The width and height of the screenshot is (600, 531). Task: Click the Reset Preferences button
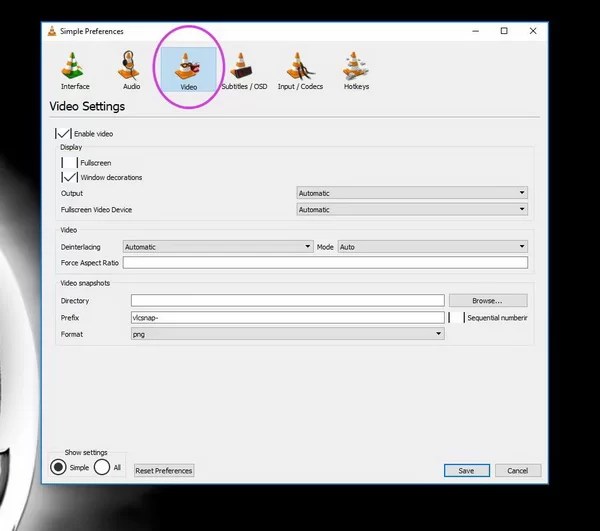click(164, 471)
